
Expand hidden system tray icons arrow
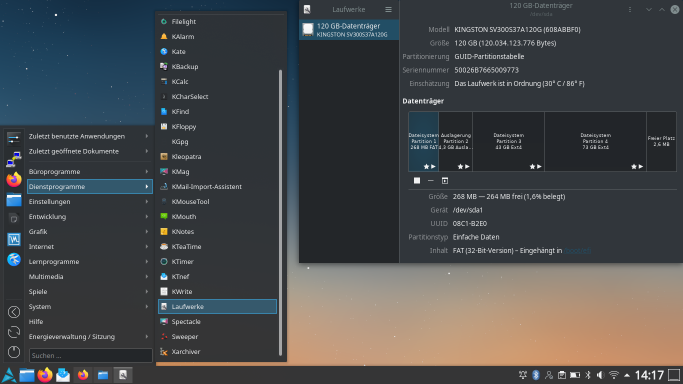coord(627,375)
